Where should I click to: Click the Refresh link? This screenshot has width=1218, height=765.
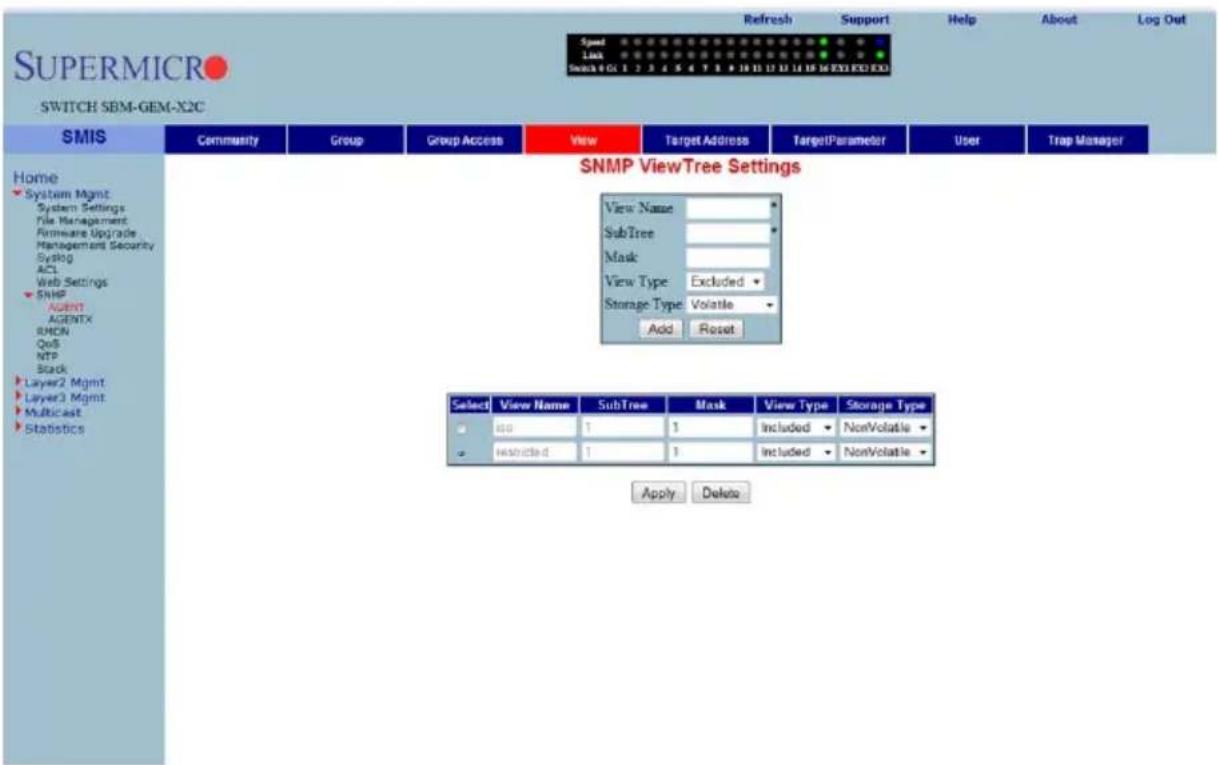[x=767, y=19]
